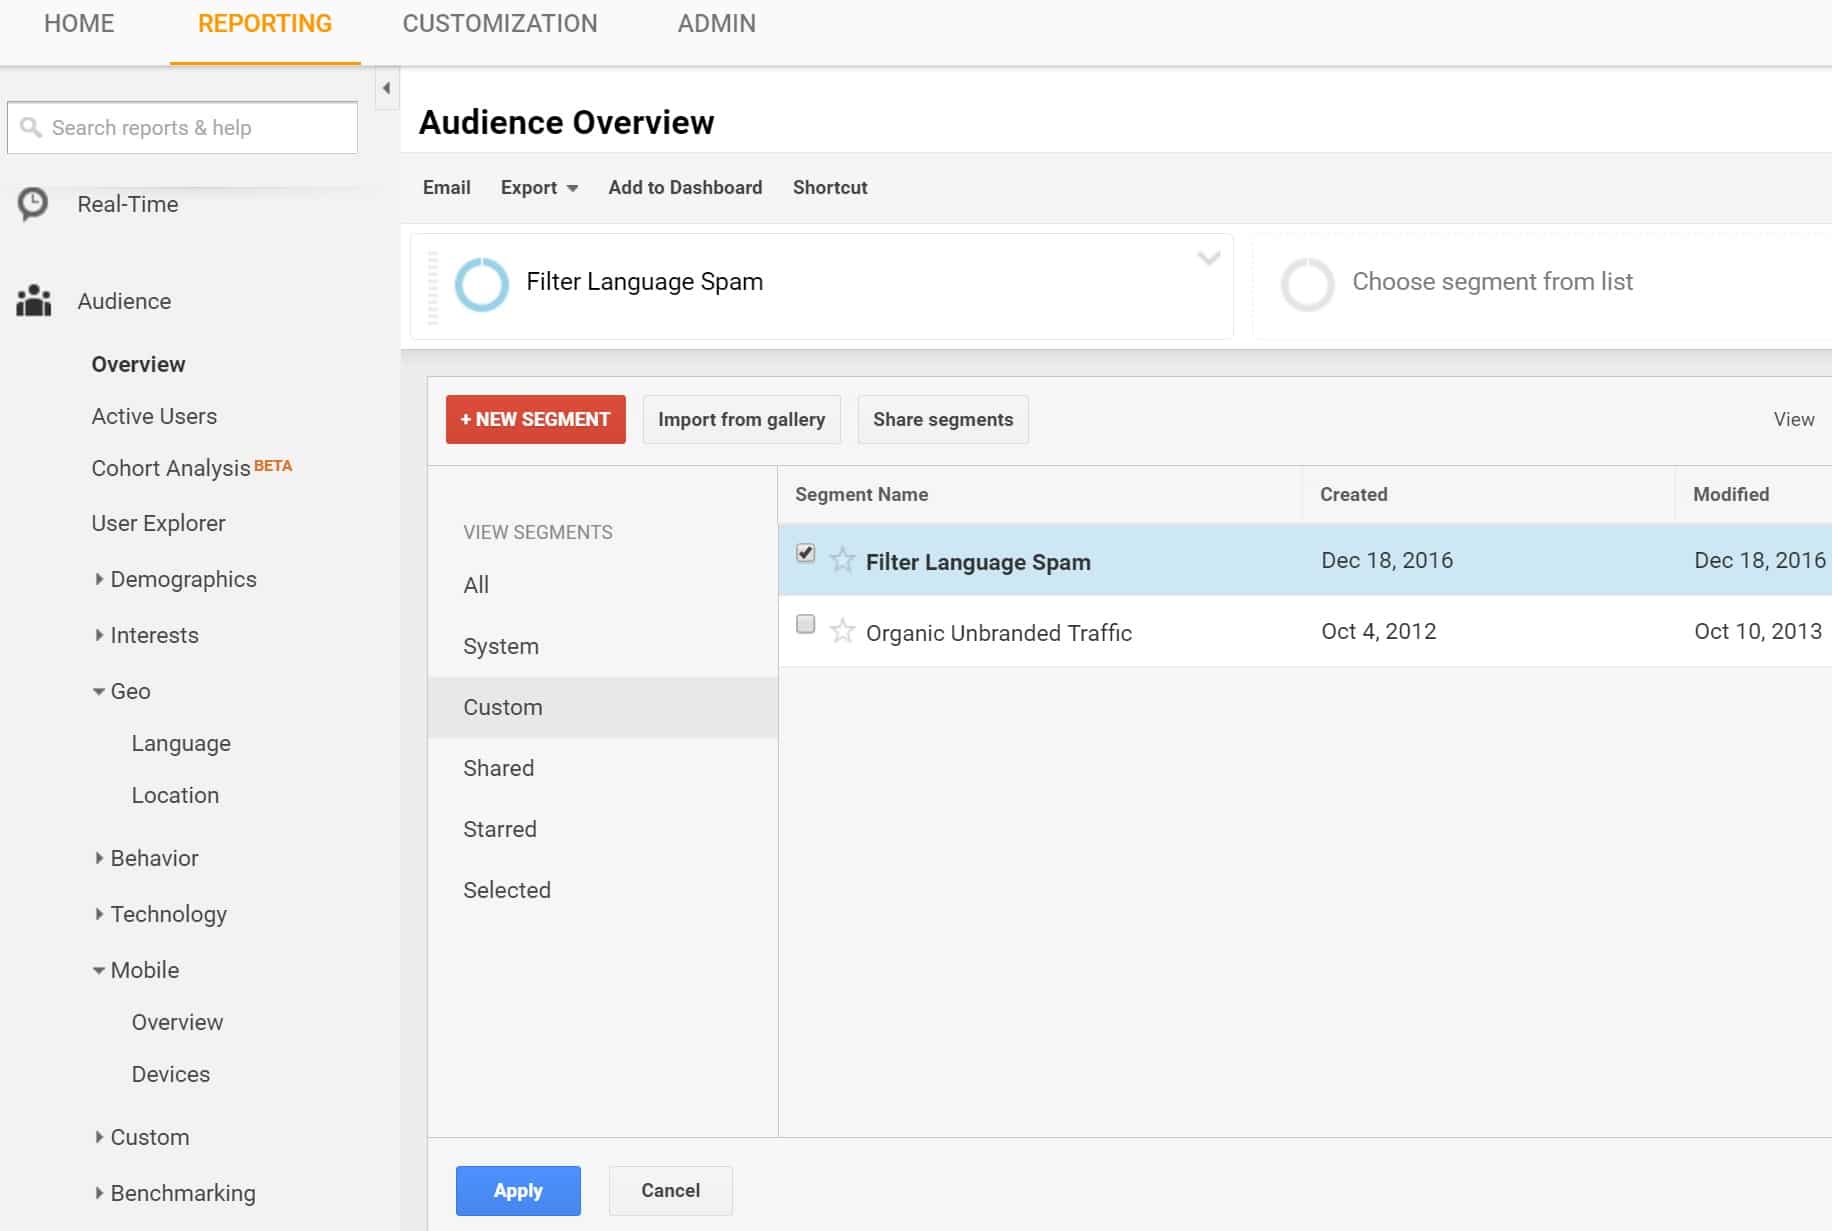The width and height of the screenshot is (1832, 1231).
Task: Uncheck the Filter Language Spam checkbox
Action: point(805,553)
